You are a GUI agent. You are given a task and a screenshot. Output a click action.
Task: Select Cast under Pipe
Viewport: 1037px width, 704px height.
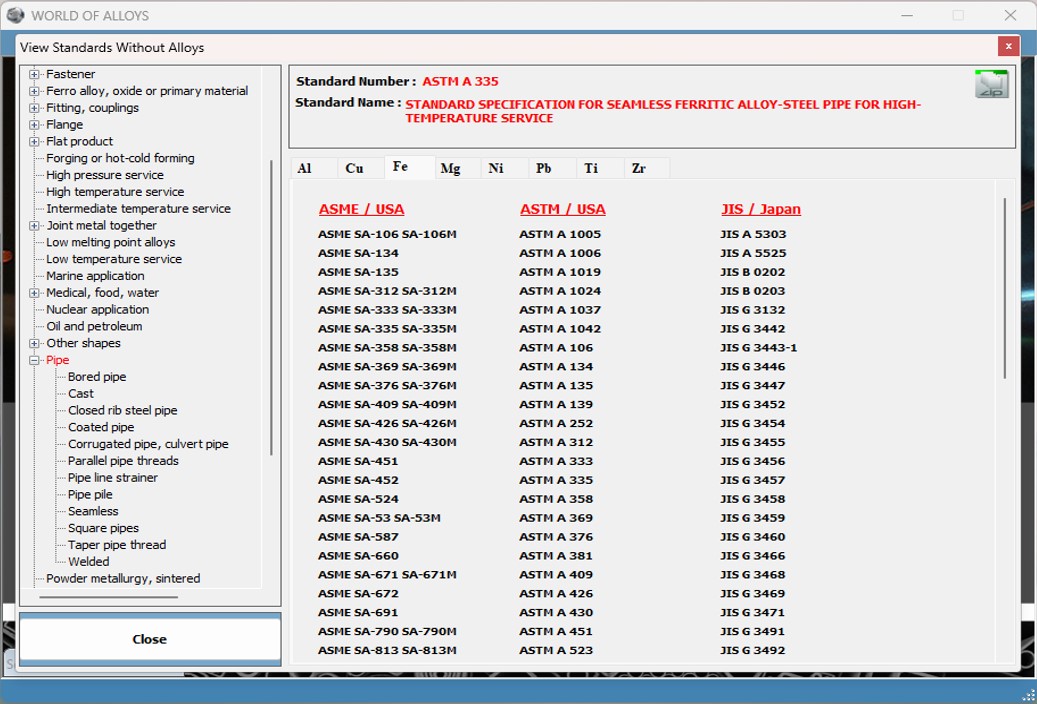point(81,394)
